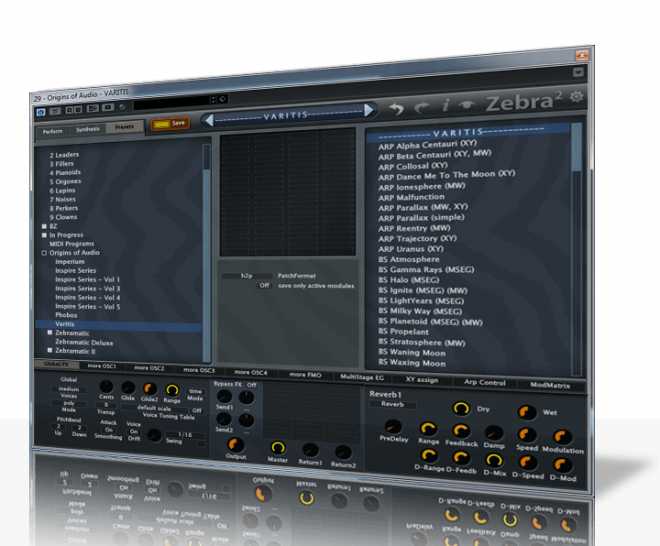Click the D-Mix knob
Viewport: 660px width, 546px height.
[x=493, y=460]
